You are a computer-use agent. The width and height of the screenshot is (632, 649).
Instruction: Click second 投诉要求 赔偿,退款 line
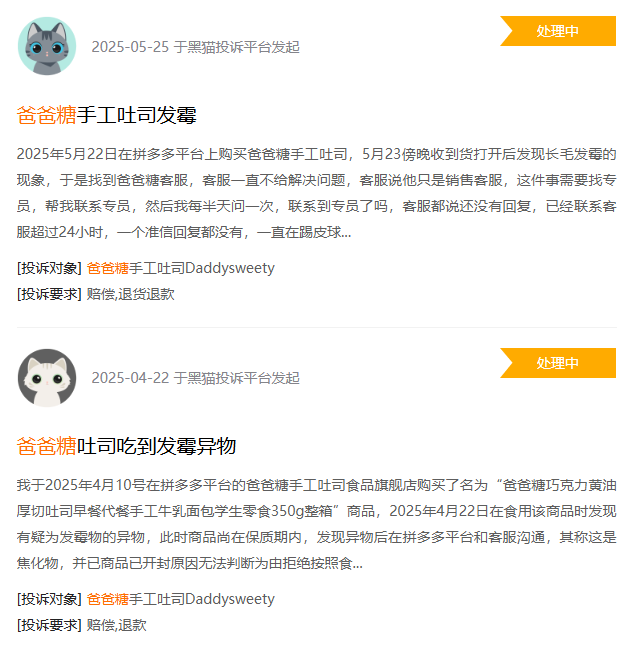[82, 625]
